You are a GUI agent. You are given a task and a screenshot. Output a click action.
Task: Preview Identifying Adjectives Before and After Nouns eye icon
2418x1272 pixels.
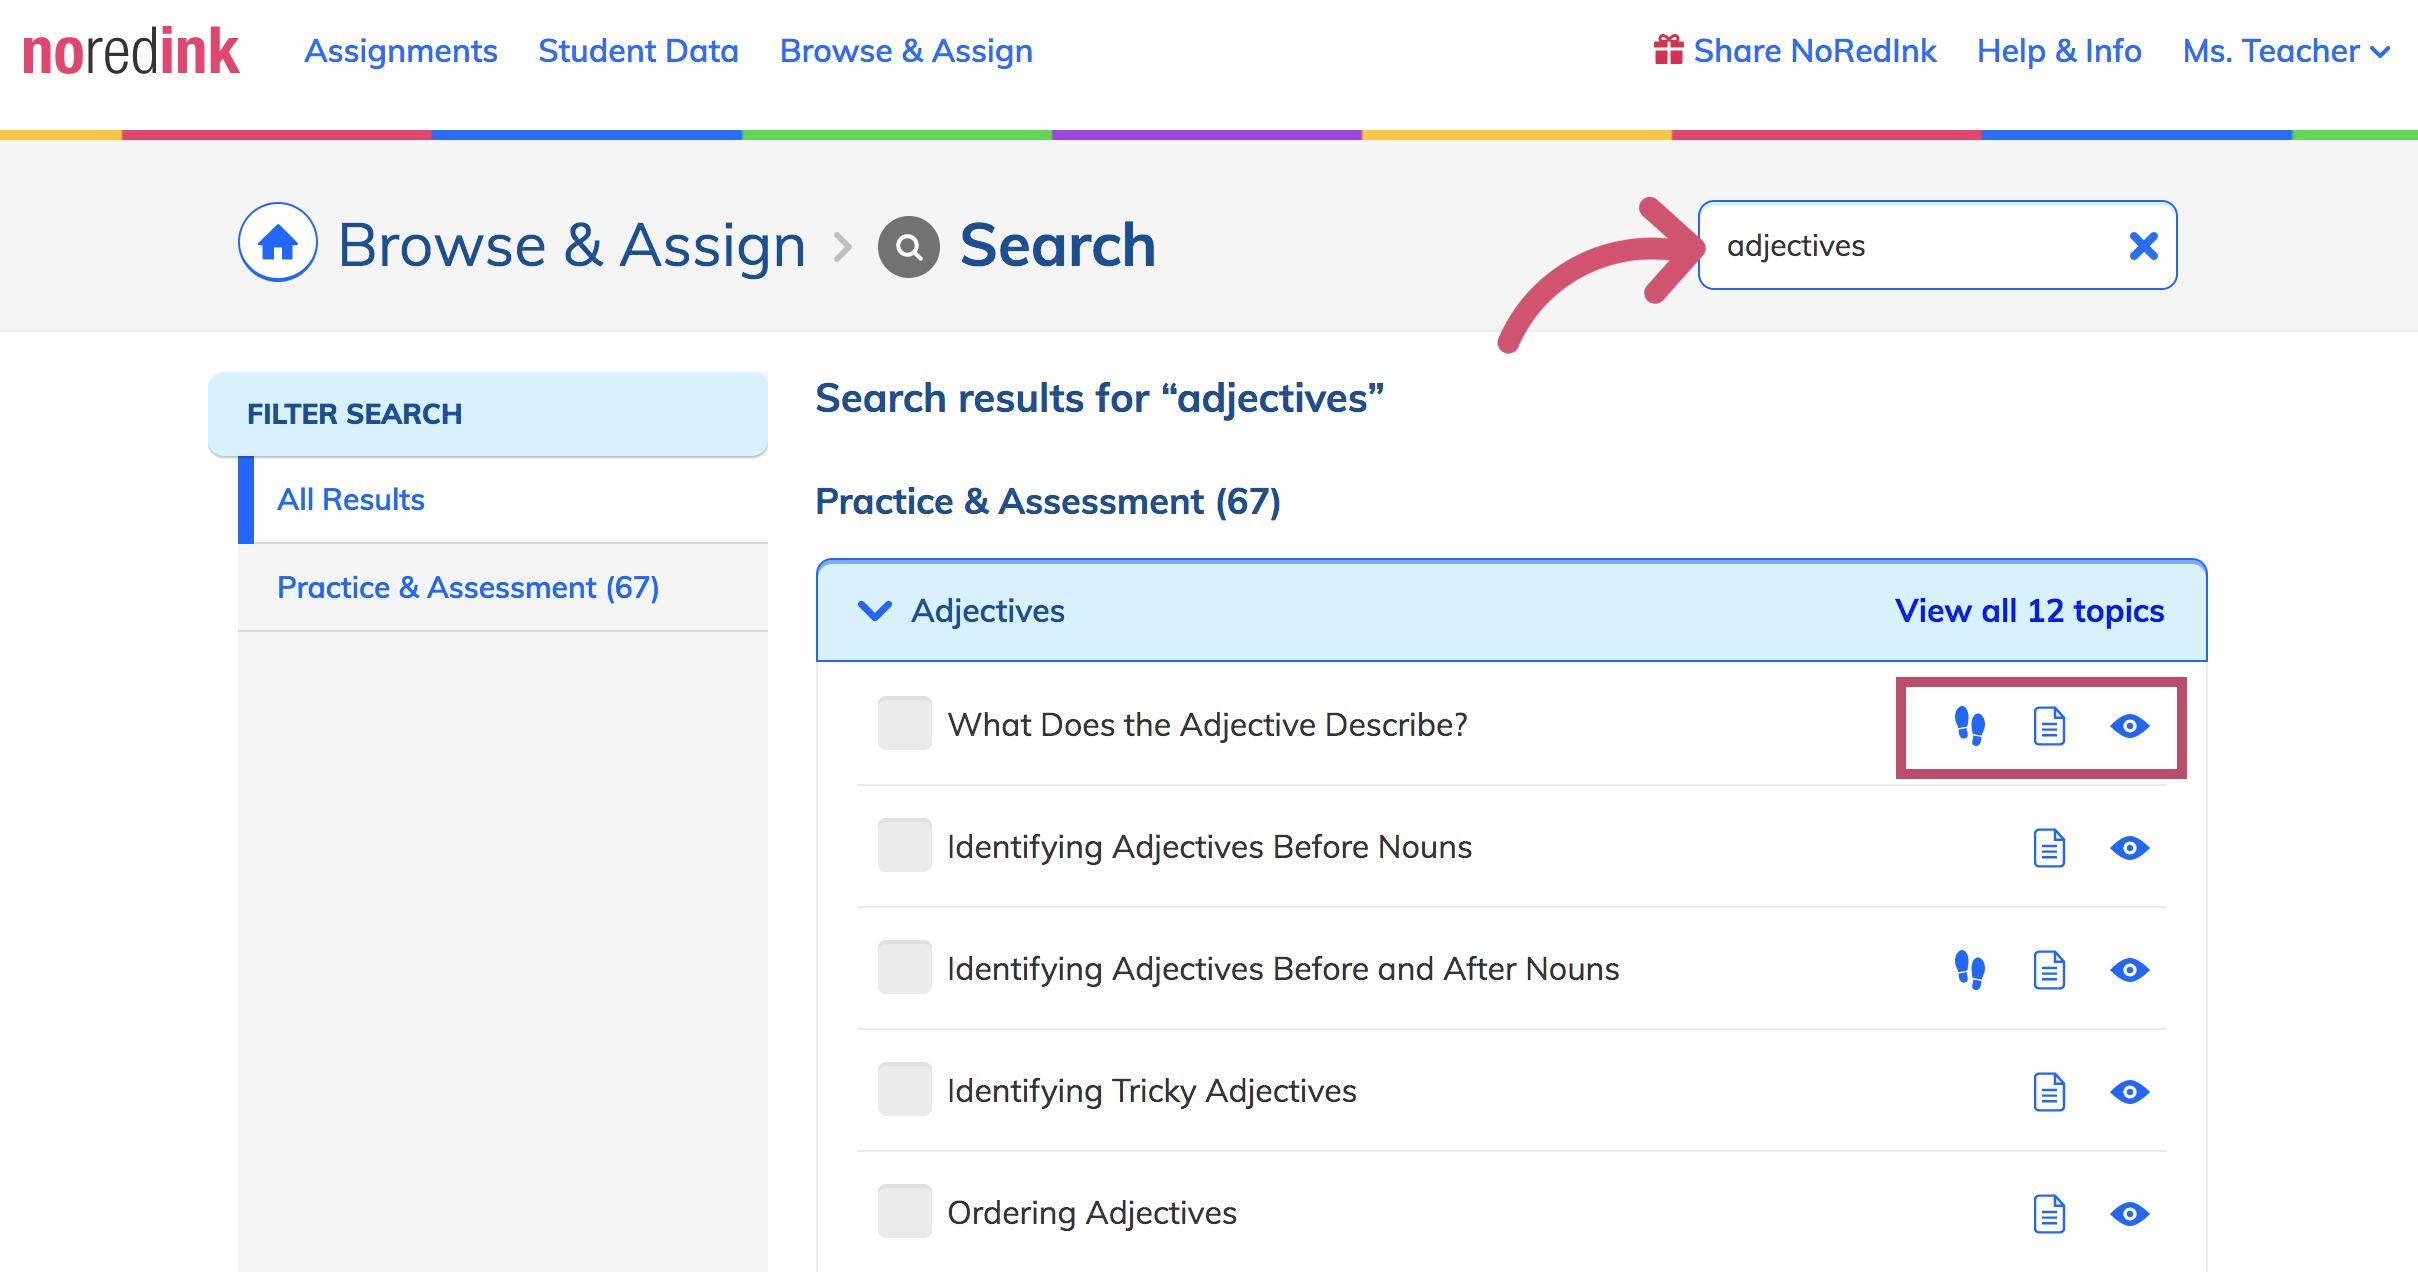pos(2130,970)
